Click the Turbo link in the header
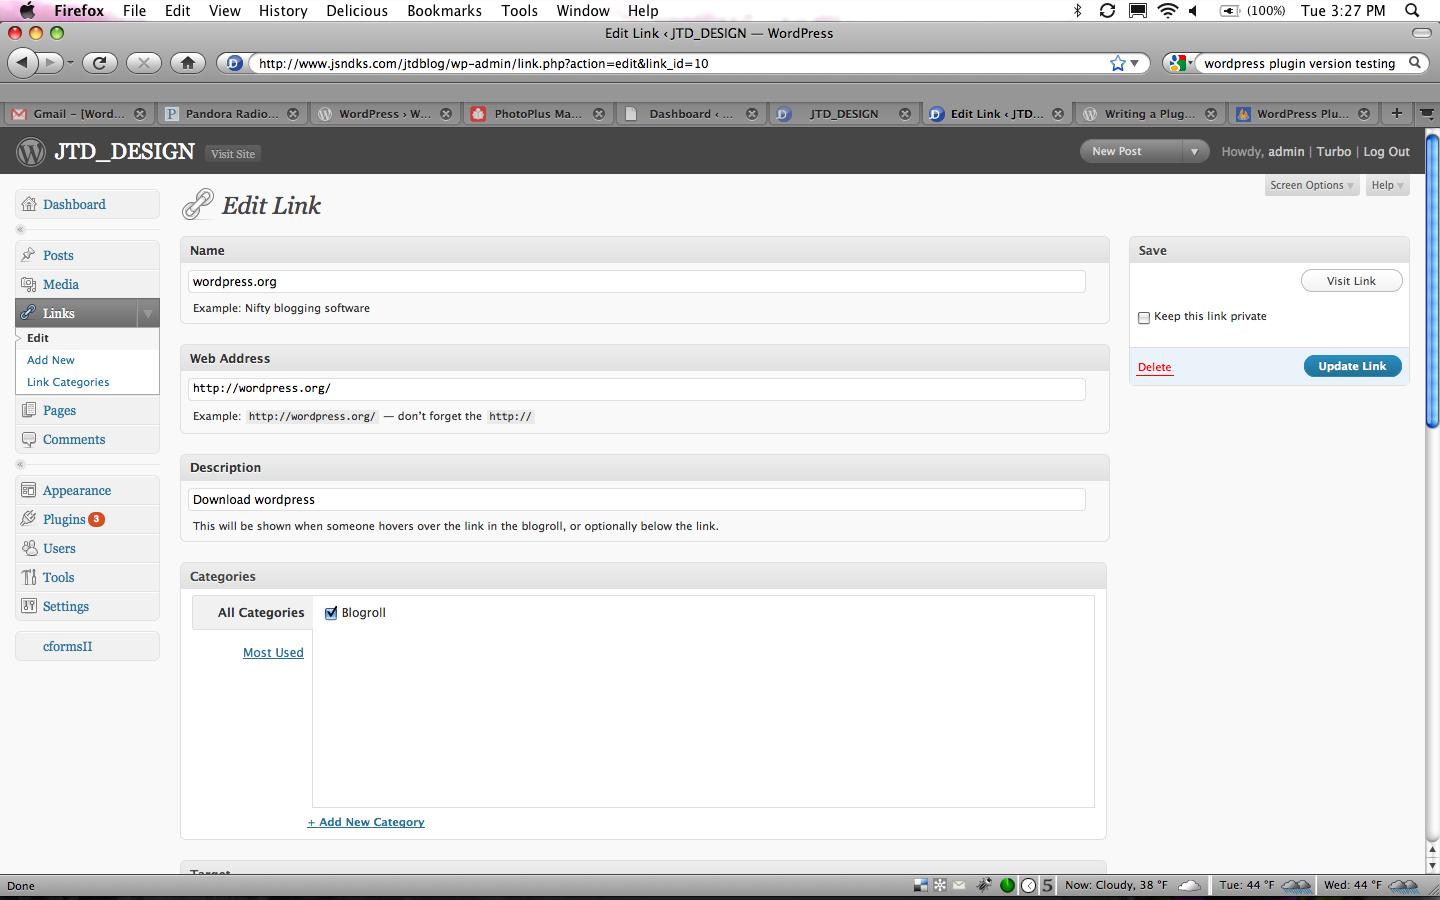This screenshot has height=900, width=1440. [x=1334, y=152]
